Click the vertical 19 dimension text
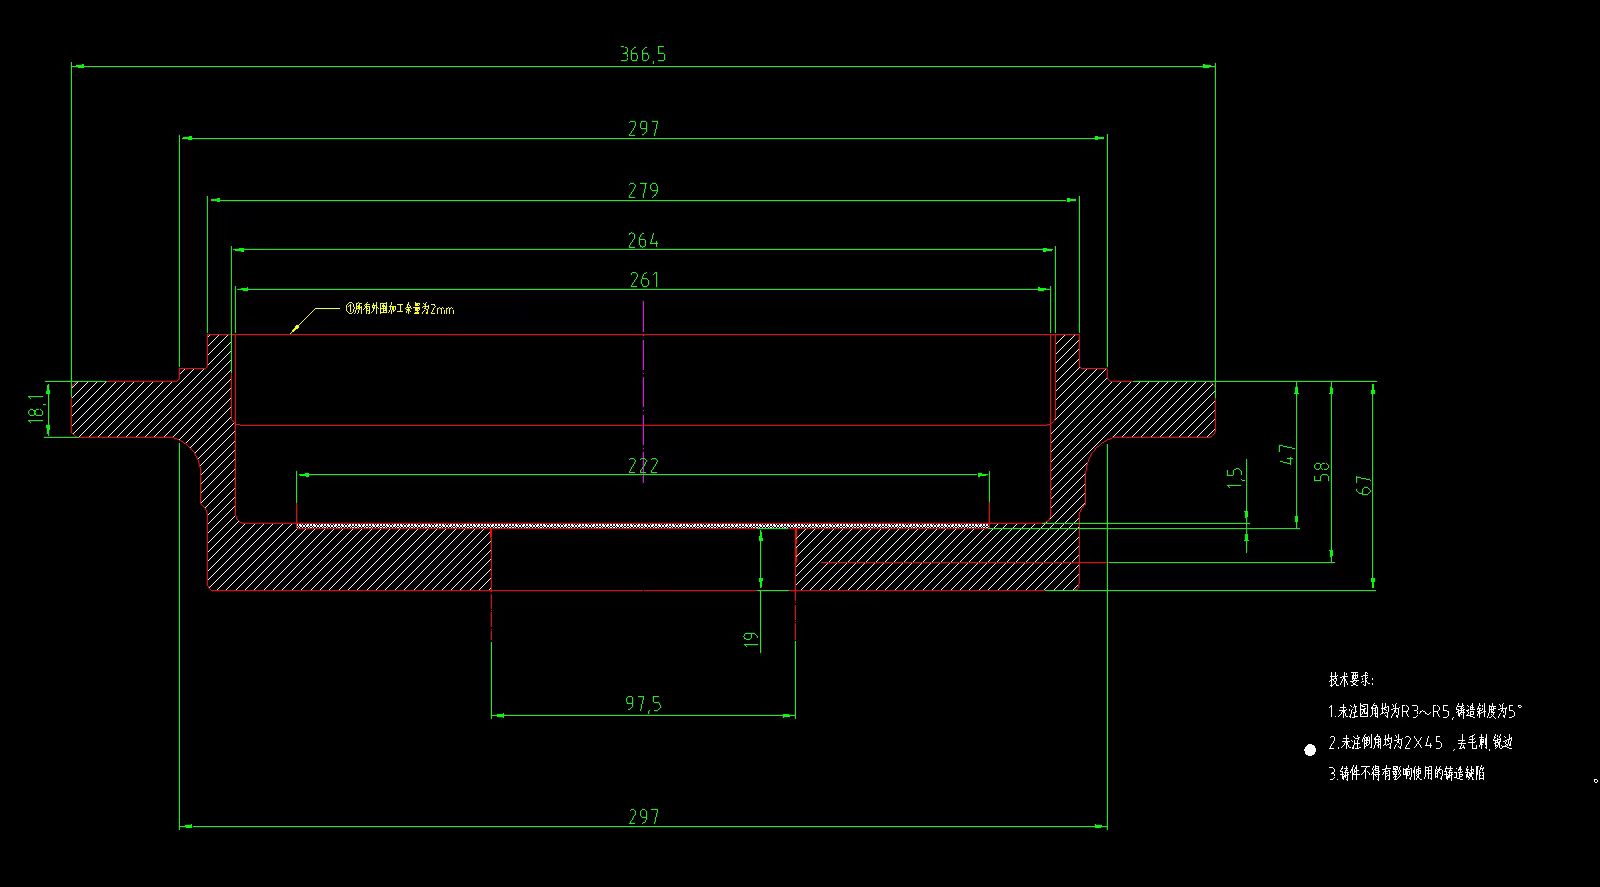 coord(752,638)
